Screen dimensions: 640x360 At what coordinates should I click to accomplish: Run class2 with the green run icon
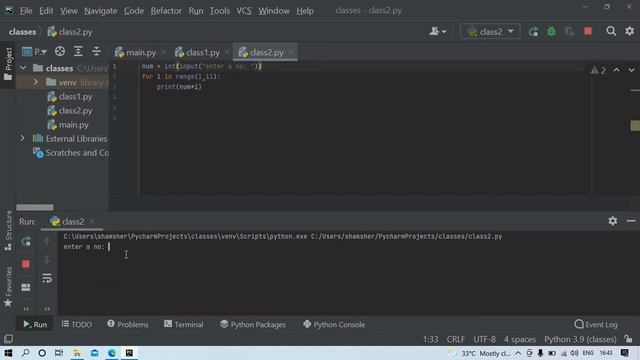pyautogui.click(x=533, y=31)
